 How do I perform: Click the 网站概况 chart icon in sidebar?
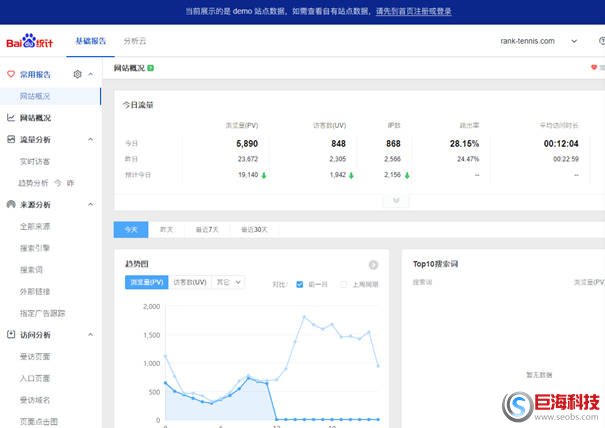click(11, 117)
